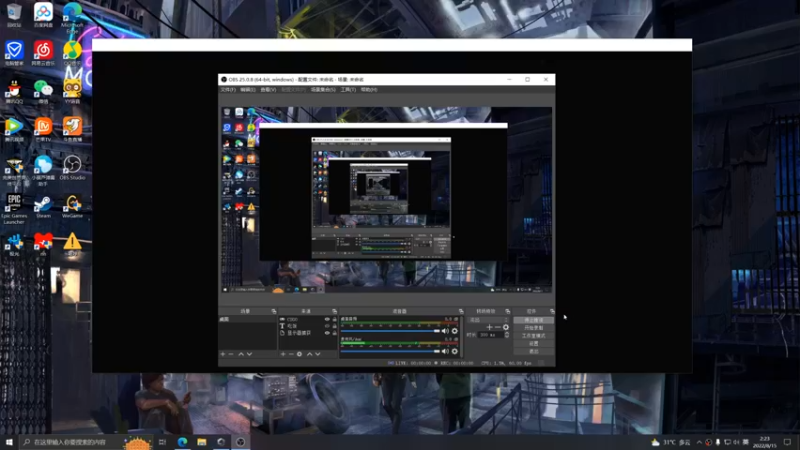Image resolution: width=800 pixels, height=450 pixels.
Task: Open the Tools (工具) menu in OBS
Action: tap(348, 90)
